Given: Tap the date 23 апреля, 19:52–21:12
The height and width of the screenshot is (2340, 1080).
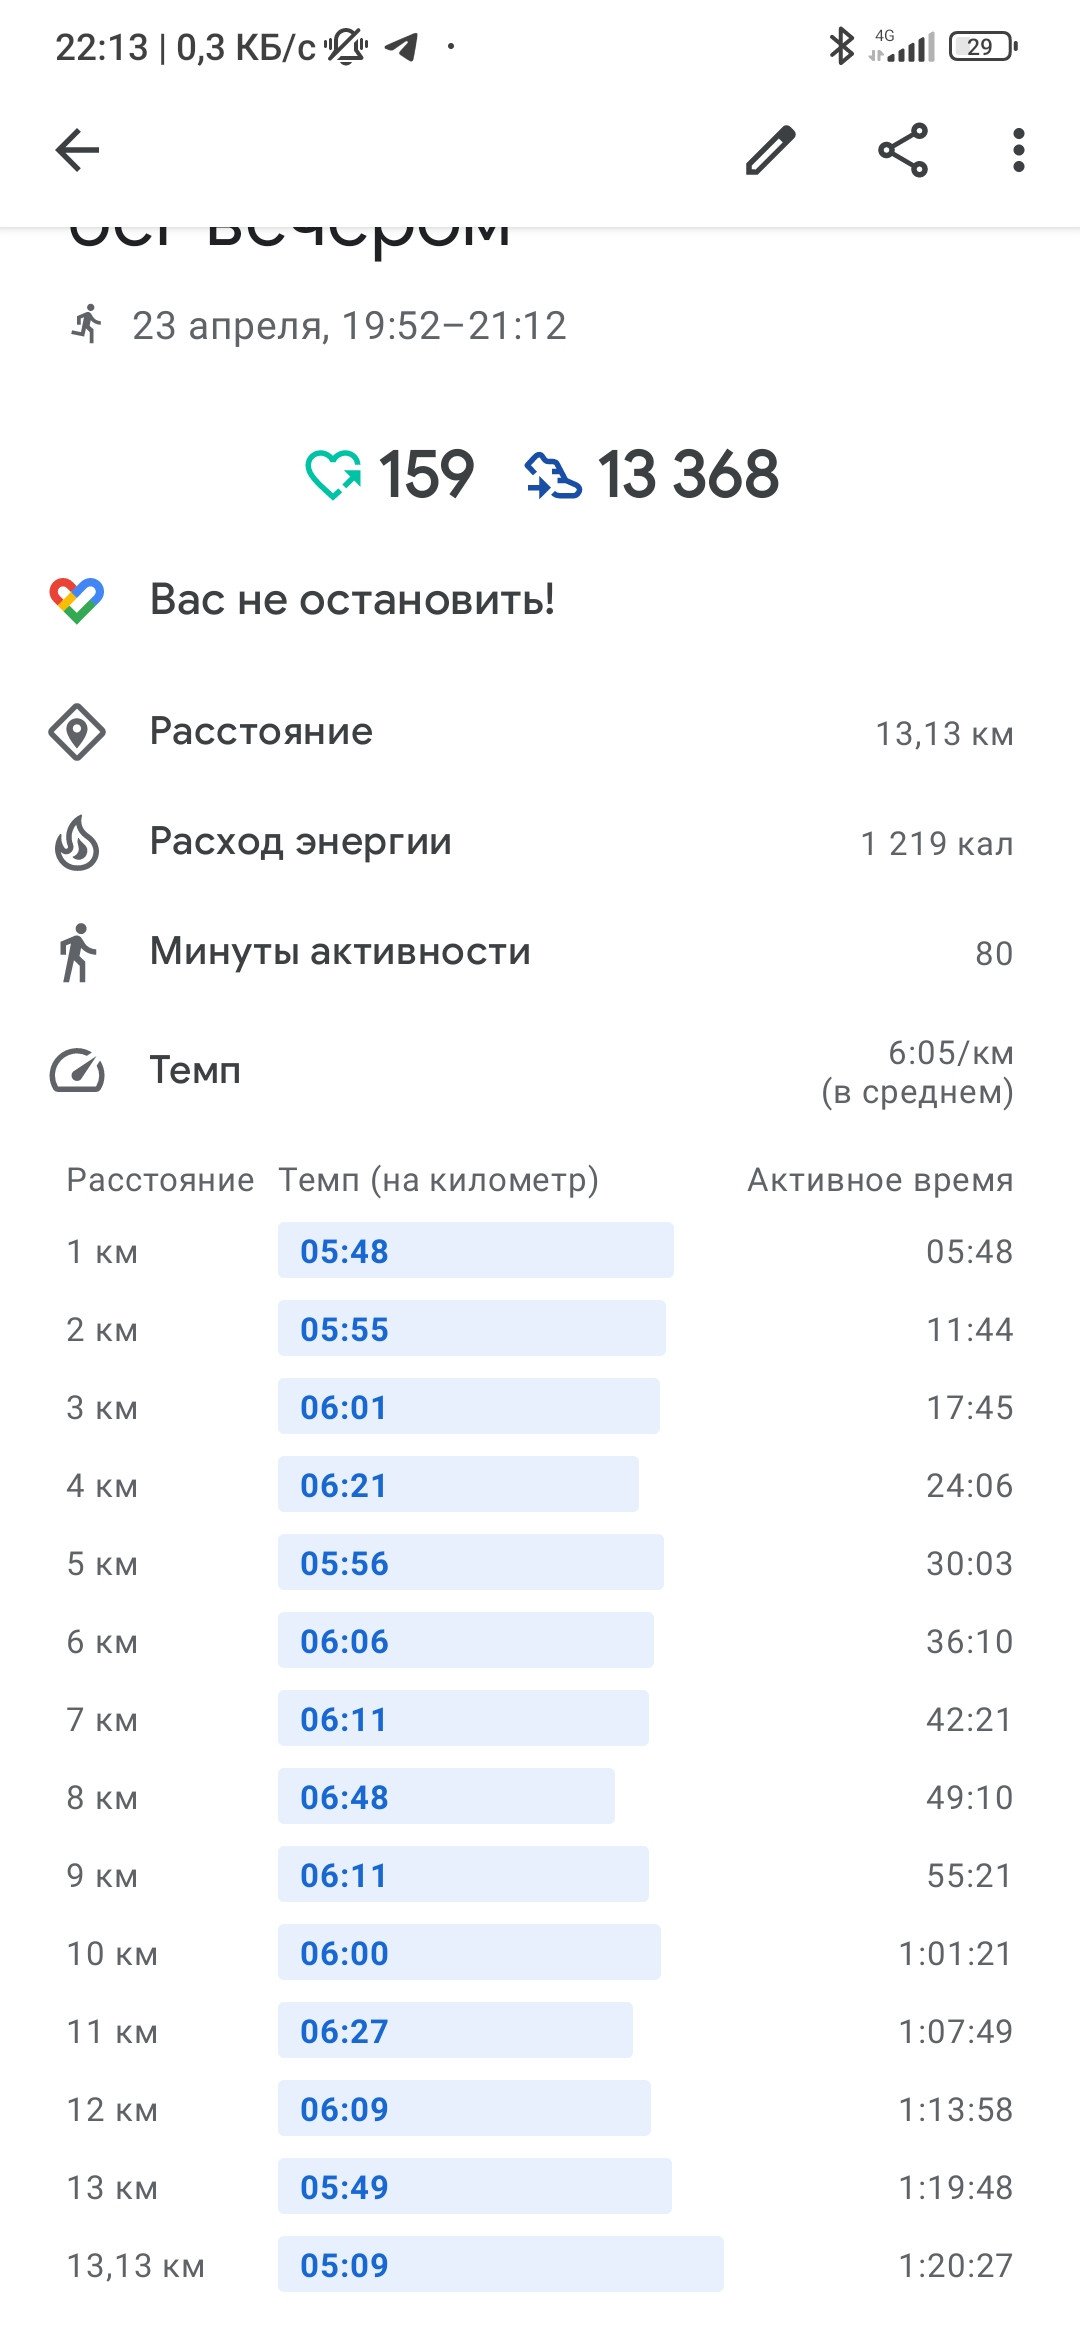Looking at the screenshot, I should point(349,326).
